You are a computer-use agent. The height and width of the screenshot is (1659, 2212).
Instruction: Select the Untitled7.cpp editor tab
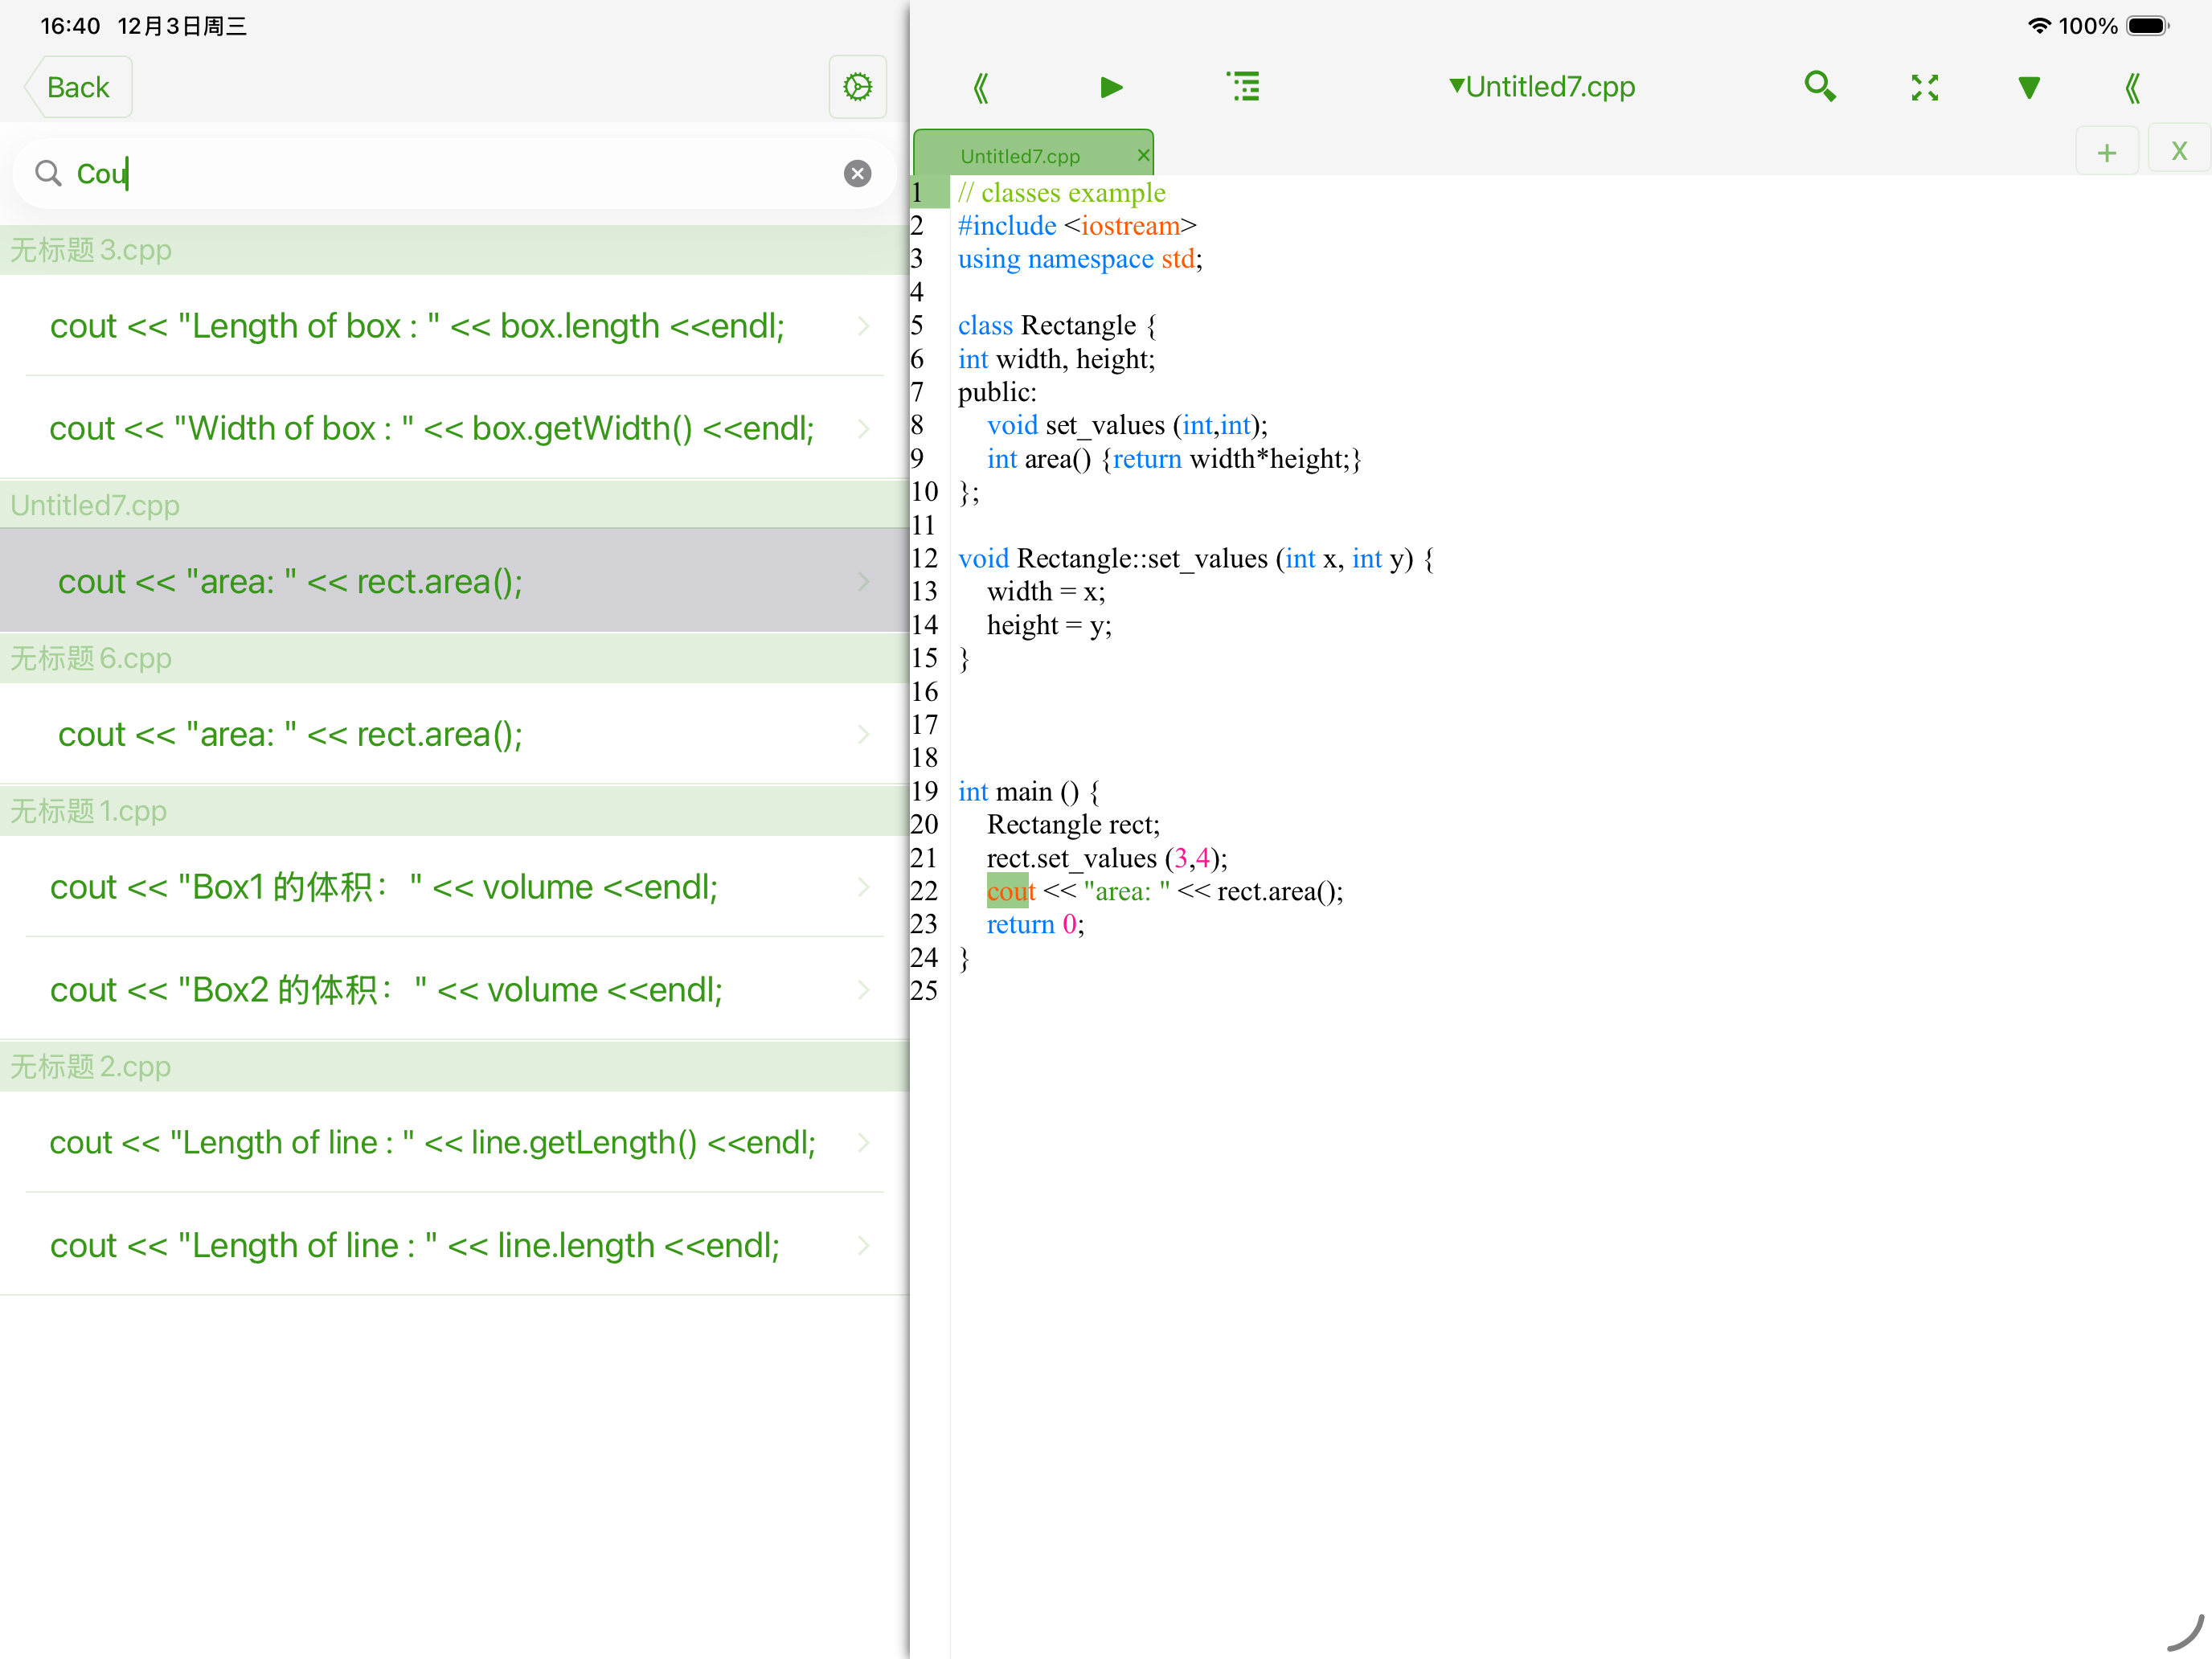[1020, 156]
